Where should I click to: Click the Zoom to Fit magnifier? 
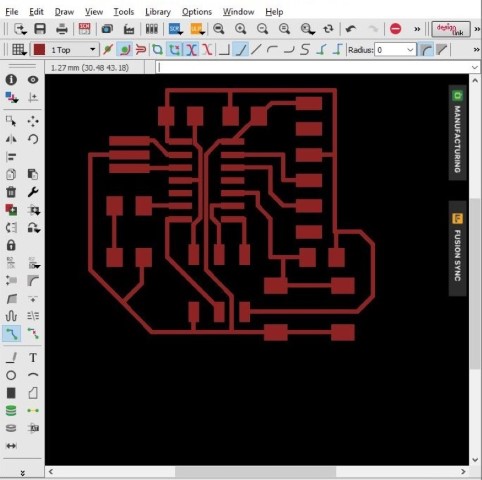click(218, 29)
